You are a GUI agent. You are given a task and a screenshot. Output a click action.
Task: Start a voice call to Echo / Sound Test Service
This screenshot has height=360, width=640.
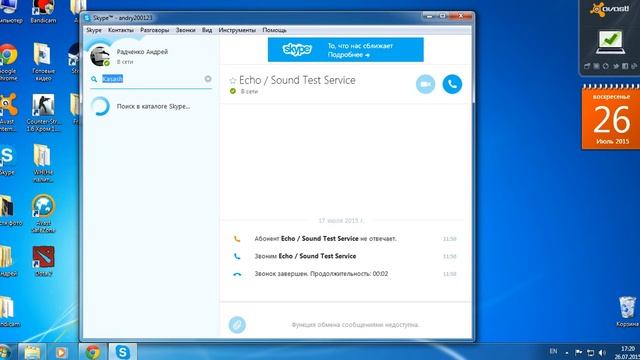click(x=452, y=84)
